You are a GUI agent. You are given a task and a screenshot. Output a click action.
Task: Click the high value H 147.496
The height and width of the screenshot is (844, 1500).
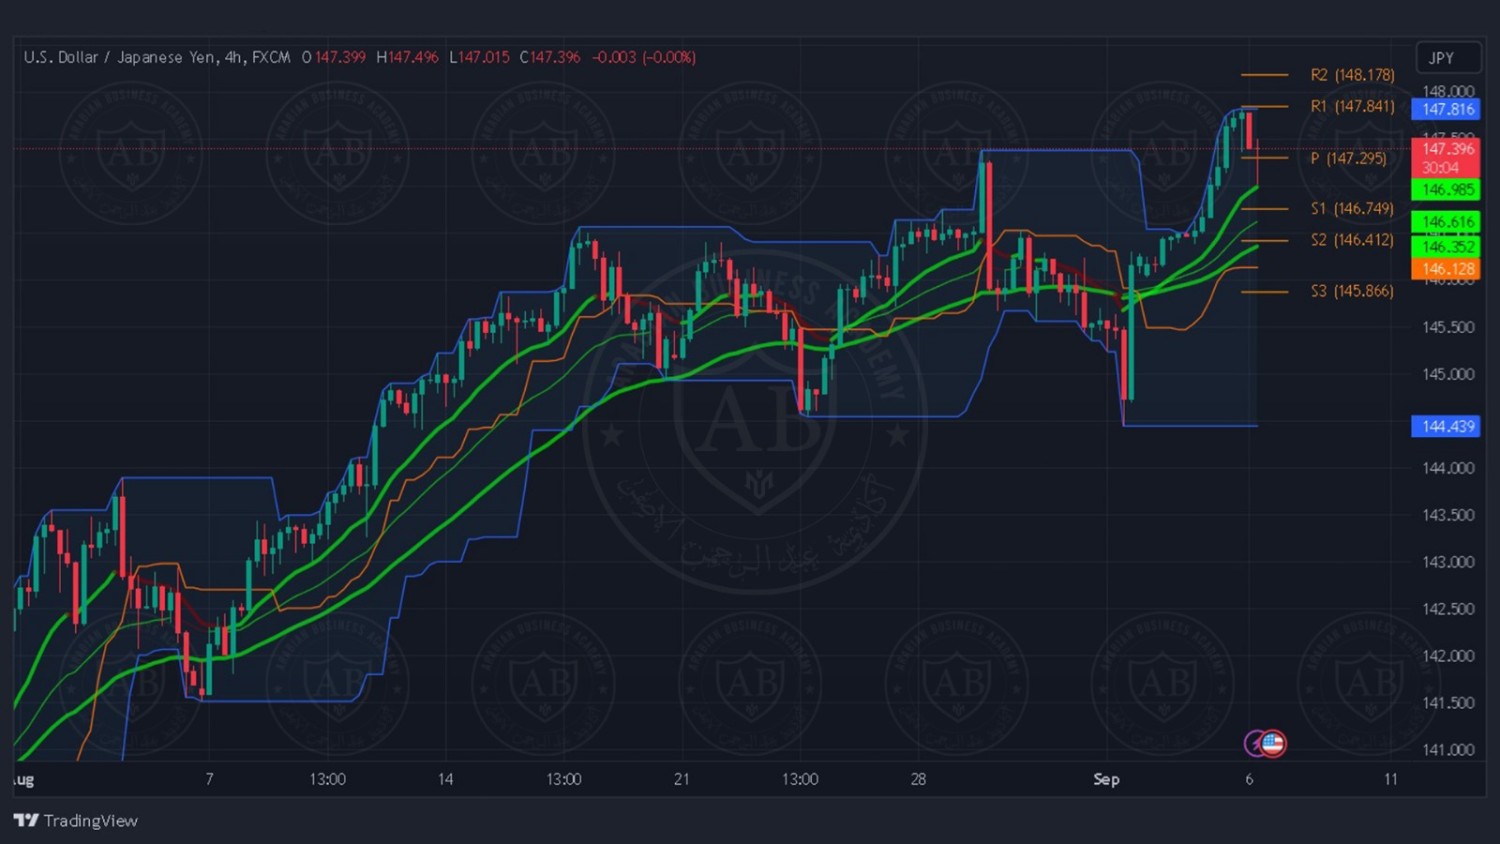tap(407, 57)
